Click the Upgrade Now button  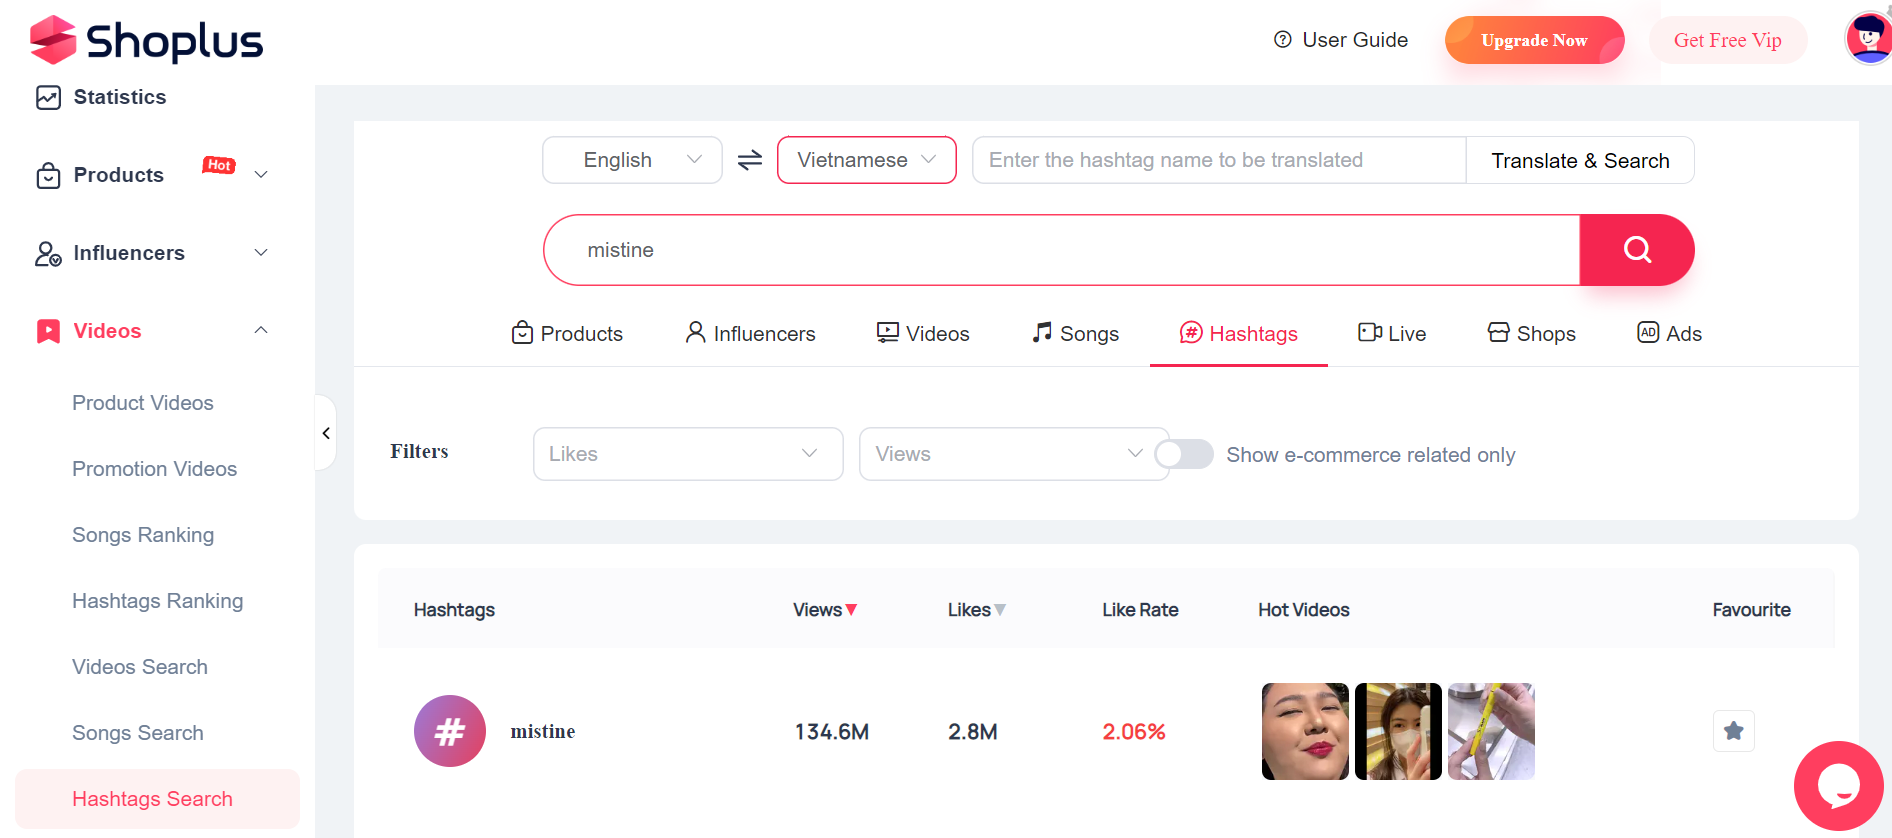(1534, 40)
